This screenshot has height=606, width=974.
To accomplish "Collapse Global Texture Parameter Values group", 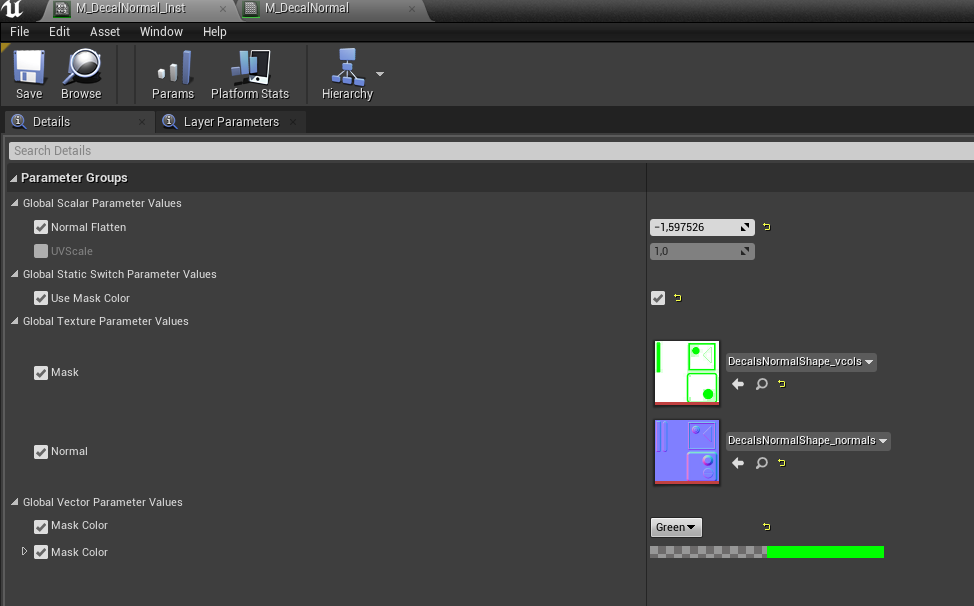I will click(x=15, y=321).
